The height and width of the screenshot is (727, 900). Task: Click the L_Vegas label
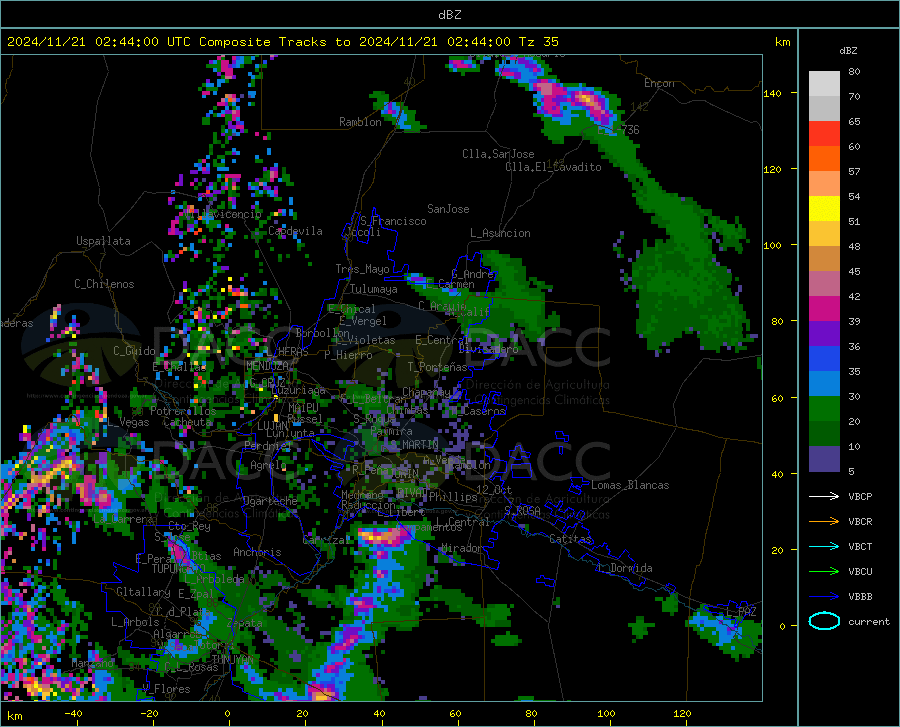[x=129, y=422]
